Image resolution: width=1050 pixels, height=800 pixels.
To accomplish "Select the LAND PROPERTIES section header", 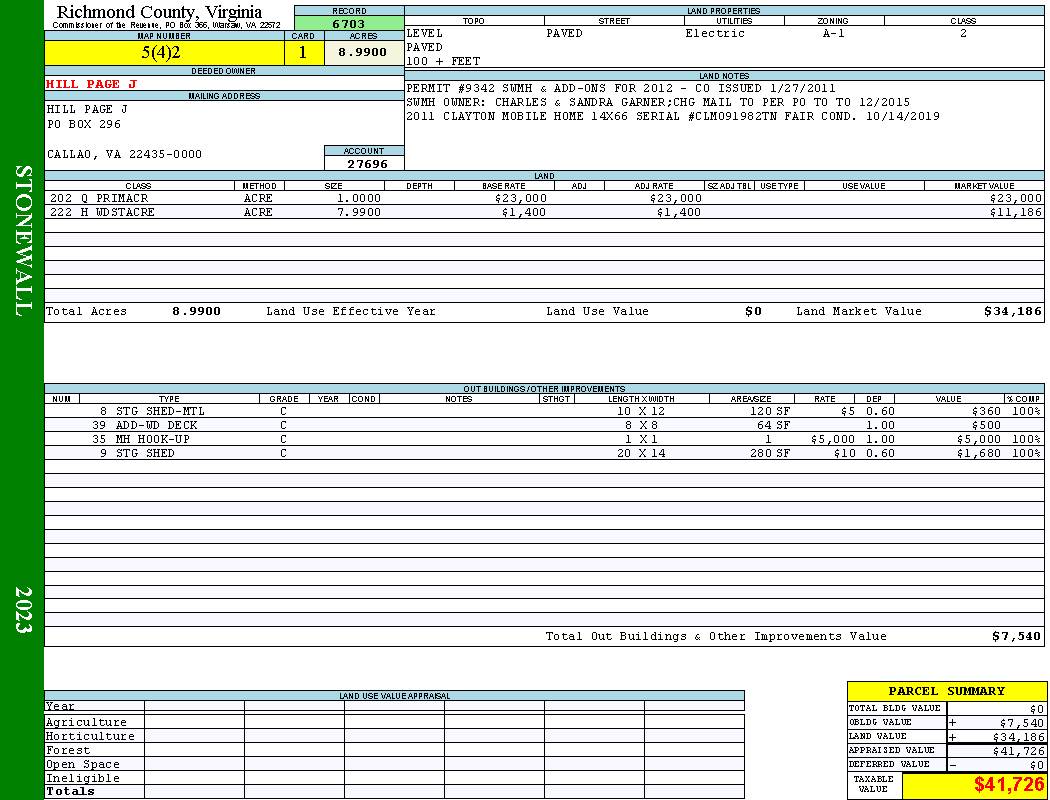I will (x=724, y=11).
